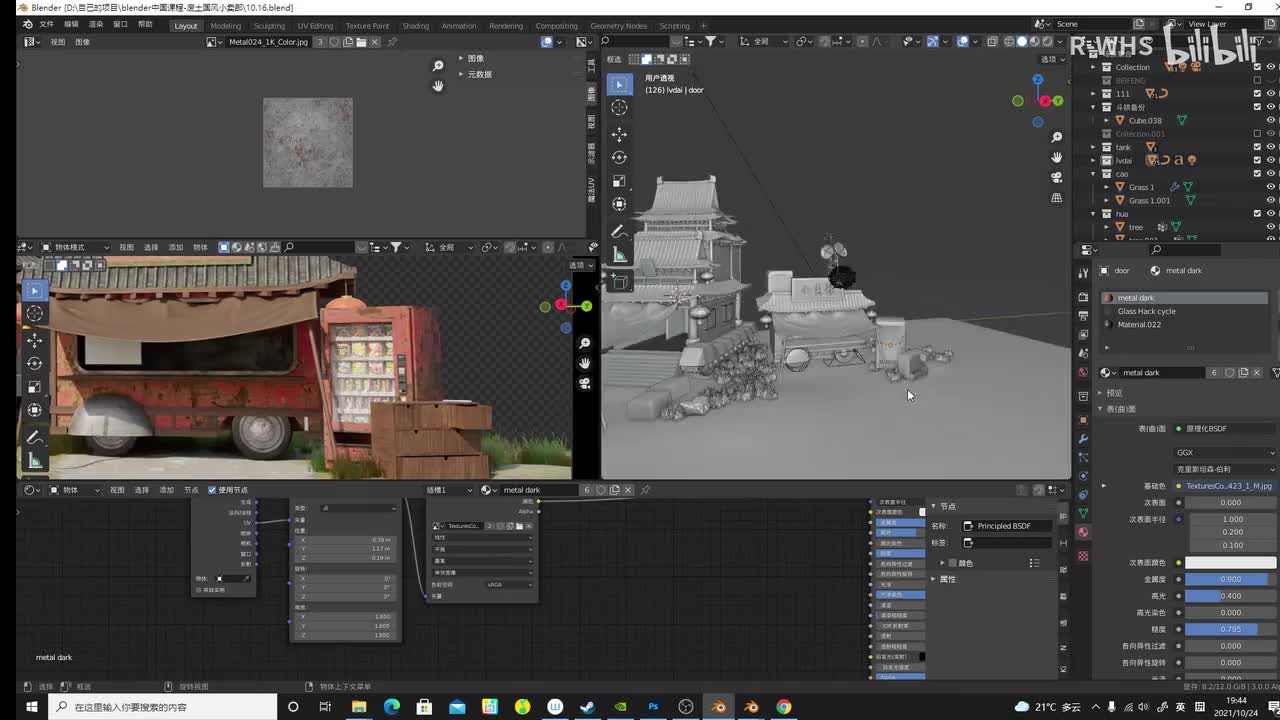Image resolution: width=1280 pixels, height=720 pixels.
Task: Switch to orthographic grid view icon
Action: [x=1057, y=198]
